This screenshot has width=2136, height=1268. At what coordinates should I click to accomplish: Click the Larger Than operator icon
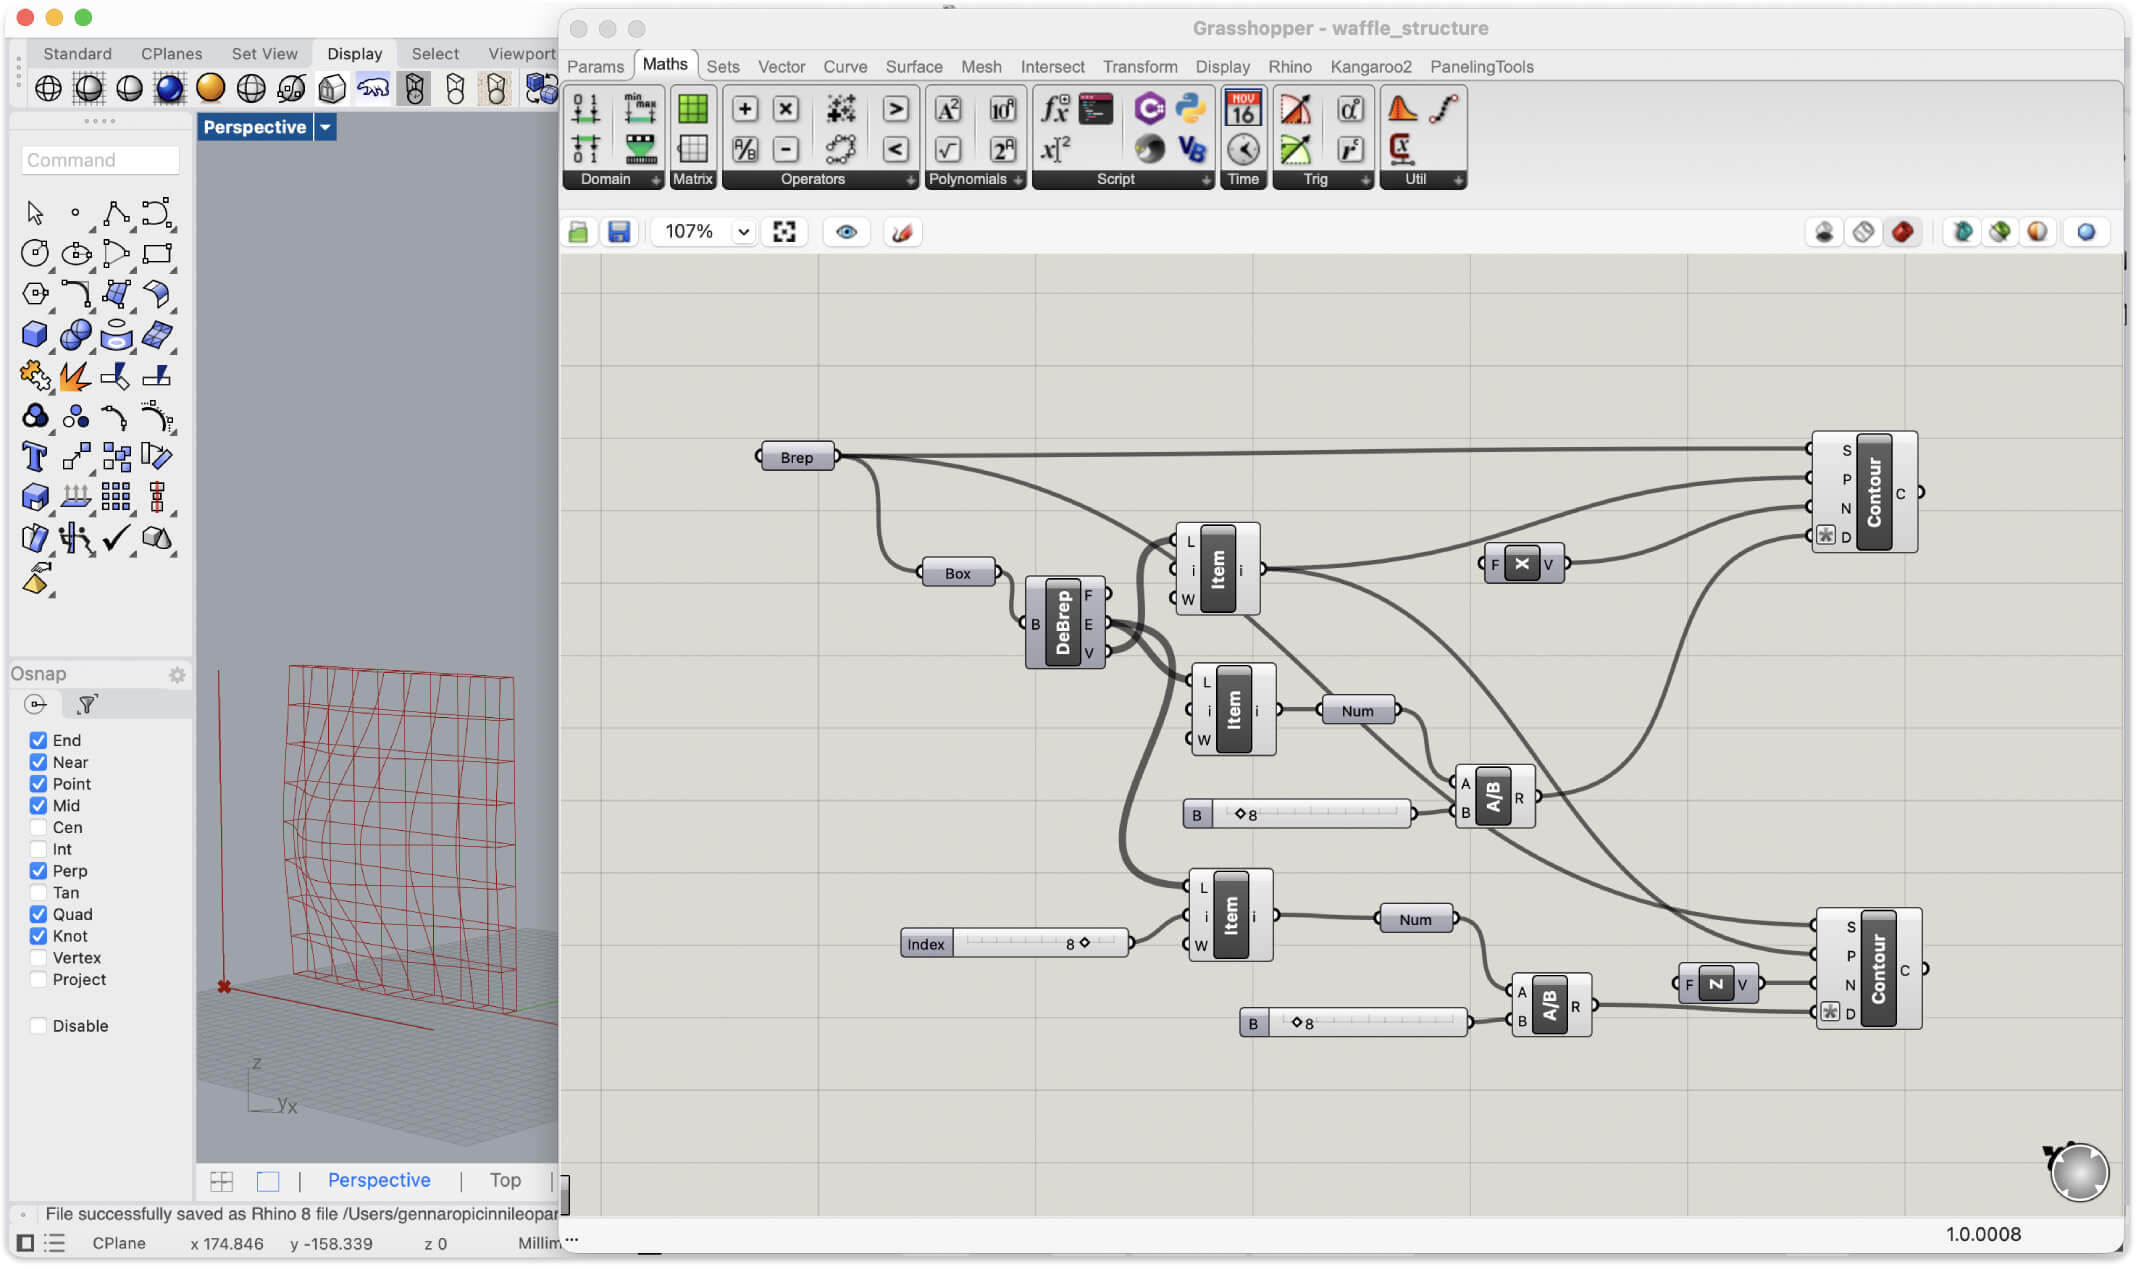[895, 108]
